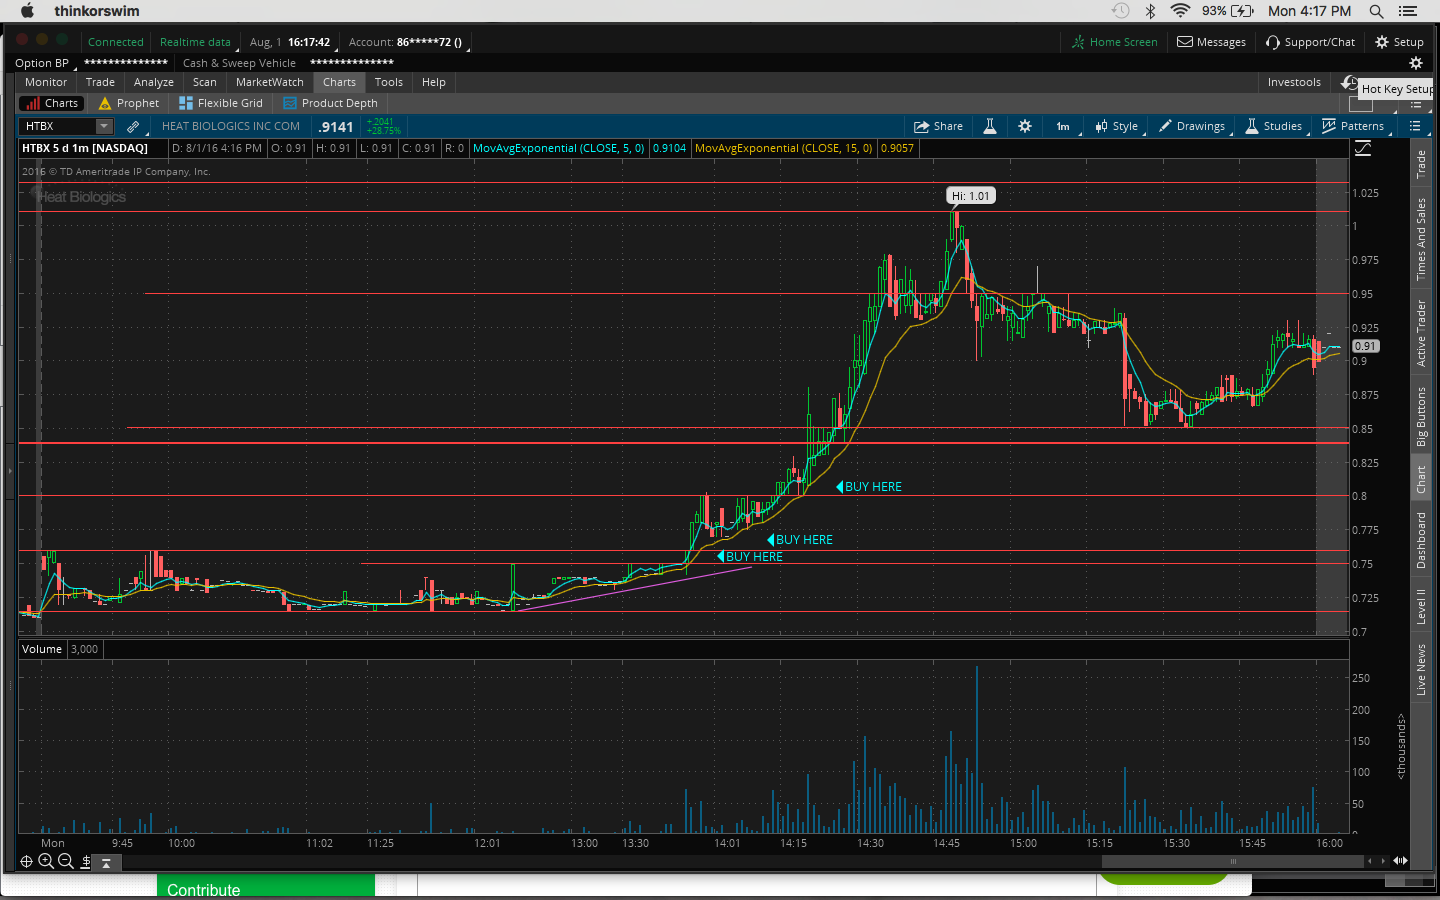The image size is (1440, 900).
Task: Click the Wi-Fi menu bar icon
Action: point(1180,11)
